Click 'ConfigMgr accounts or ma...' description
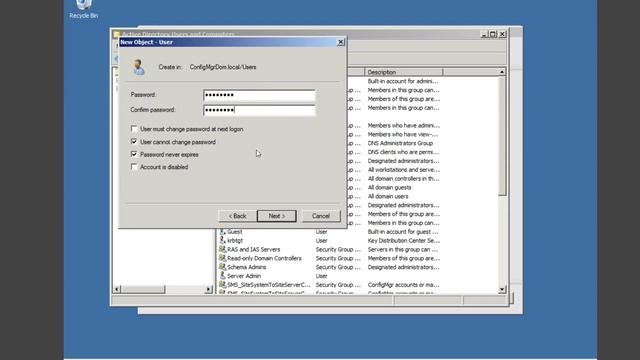640x360 pixels. click(403, 285)
